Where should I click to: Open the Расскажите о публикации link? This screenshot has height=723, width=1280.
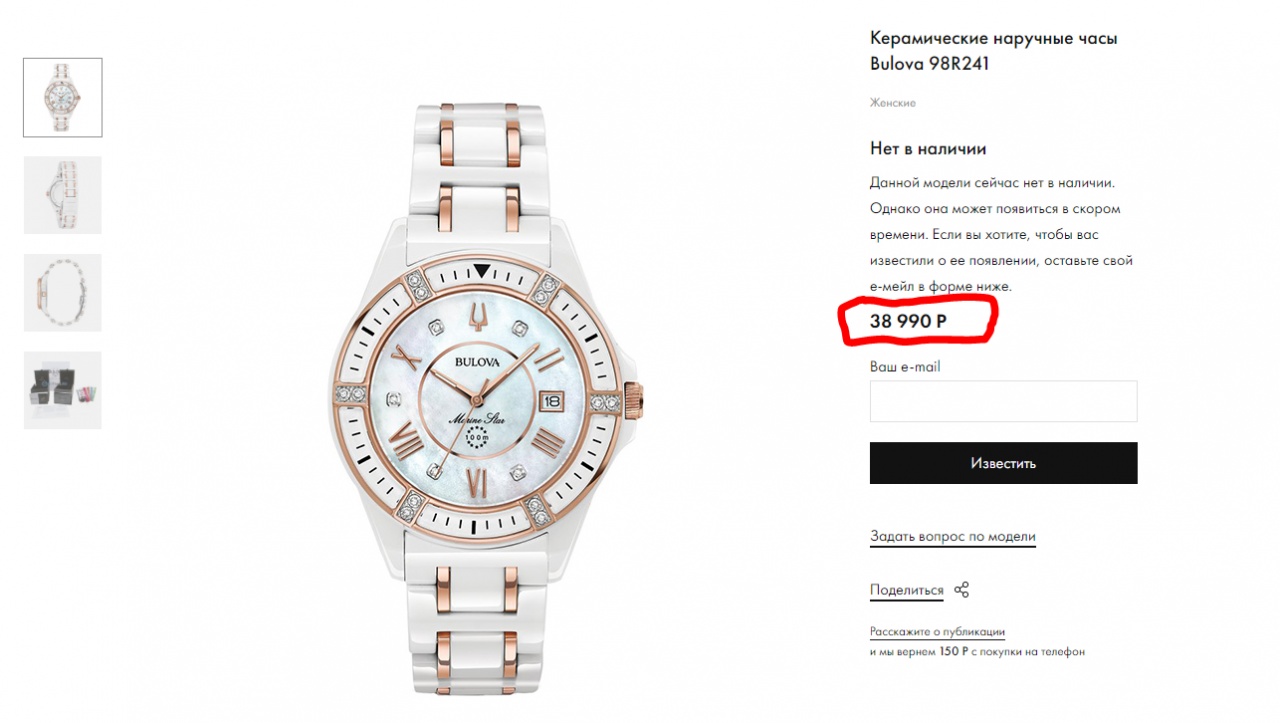(937, 632)
